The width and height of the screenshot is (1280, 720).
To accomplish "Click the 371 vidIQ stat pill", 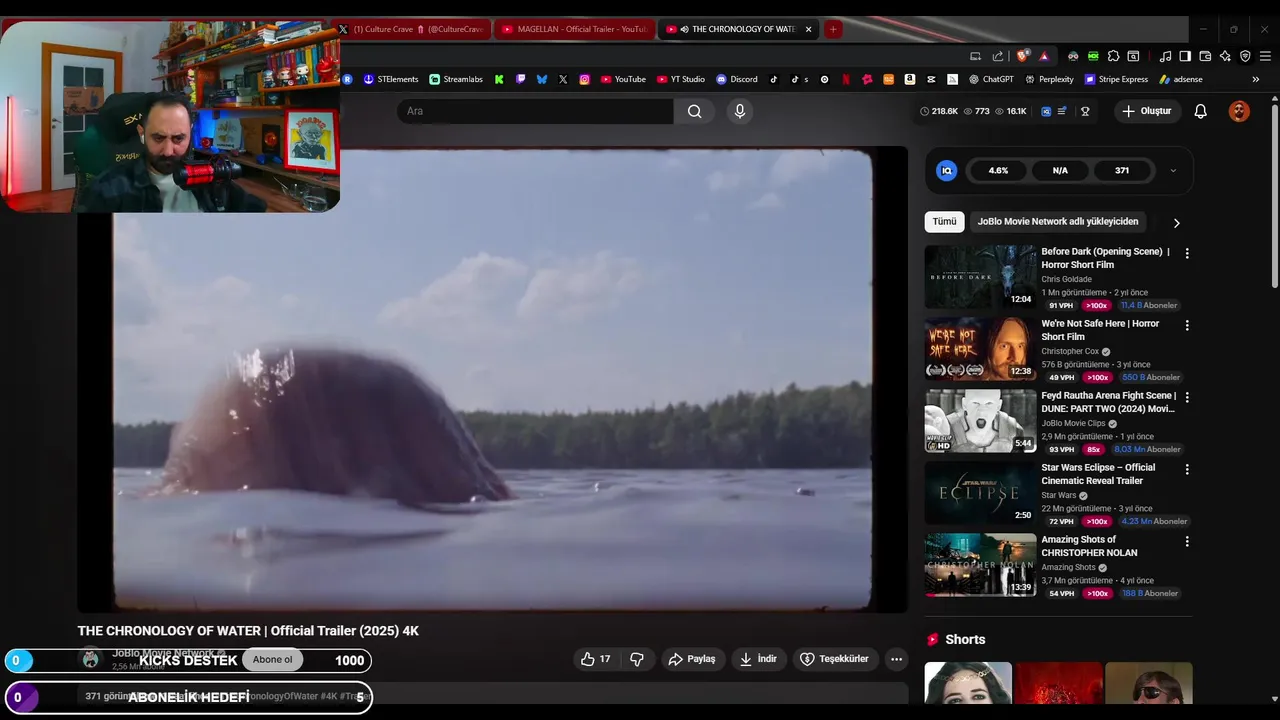I will tap(1122, 171).
